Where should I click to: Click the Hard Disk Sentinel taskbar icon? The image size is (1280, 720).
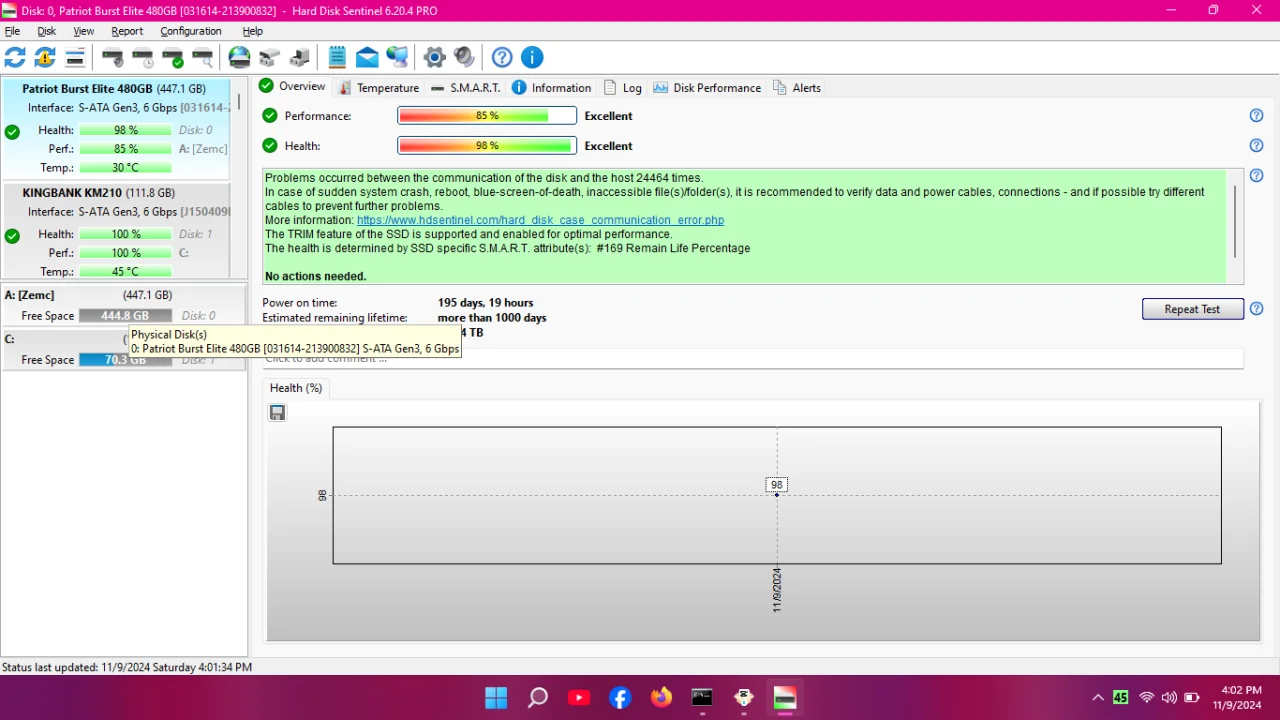point(785,698)
